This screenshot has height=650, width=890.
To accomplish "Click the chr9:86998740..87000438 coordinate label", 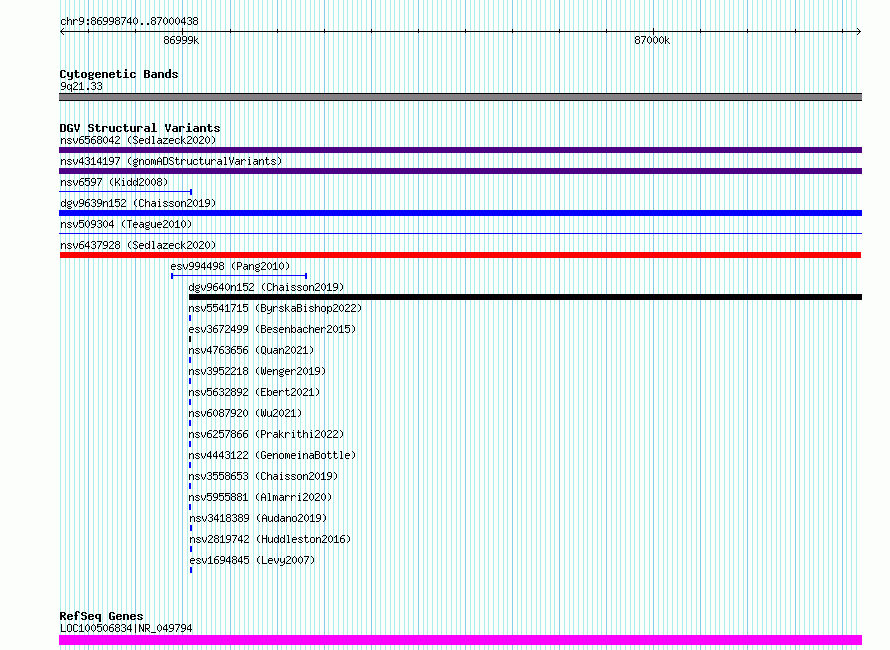I will [129, 21].
